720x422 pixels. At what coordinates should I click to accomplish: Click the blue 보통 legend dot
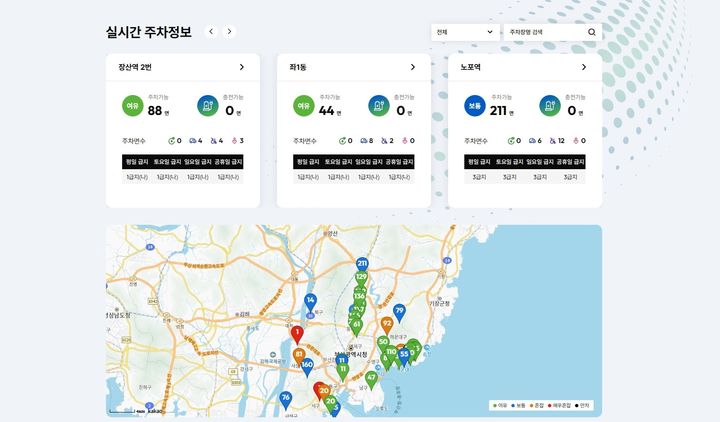click(x=512, y=405)
